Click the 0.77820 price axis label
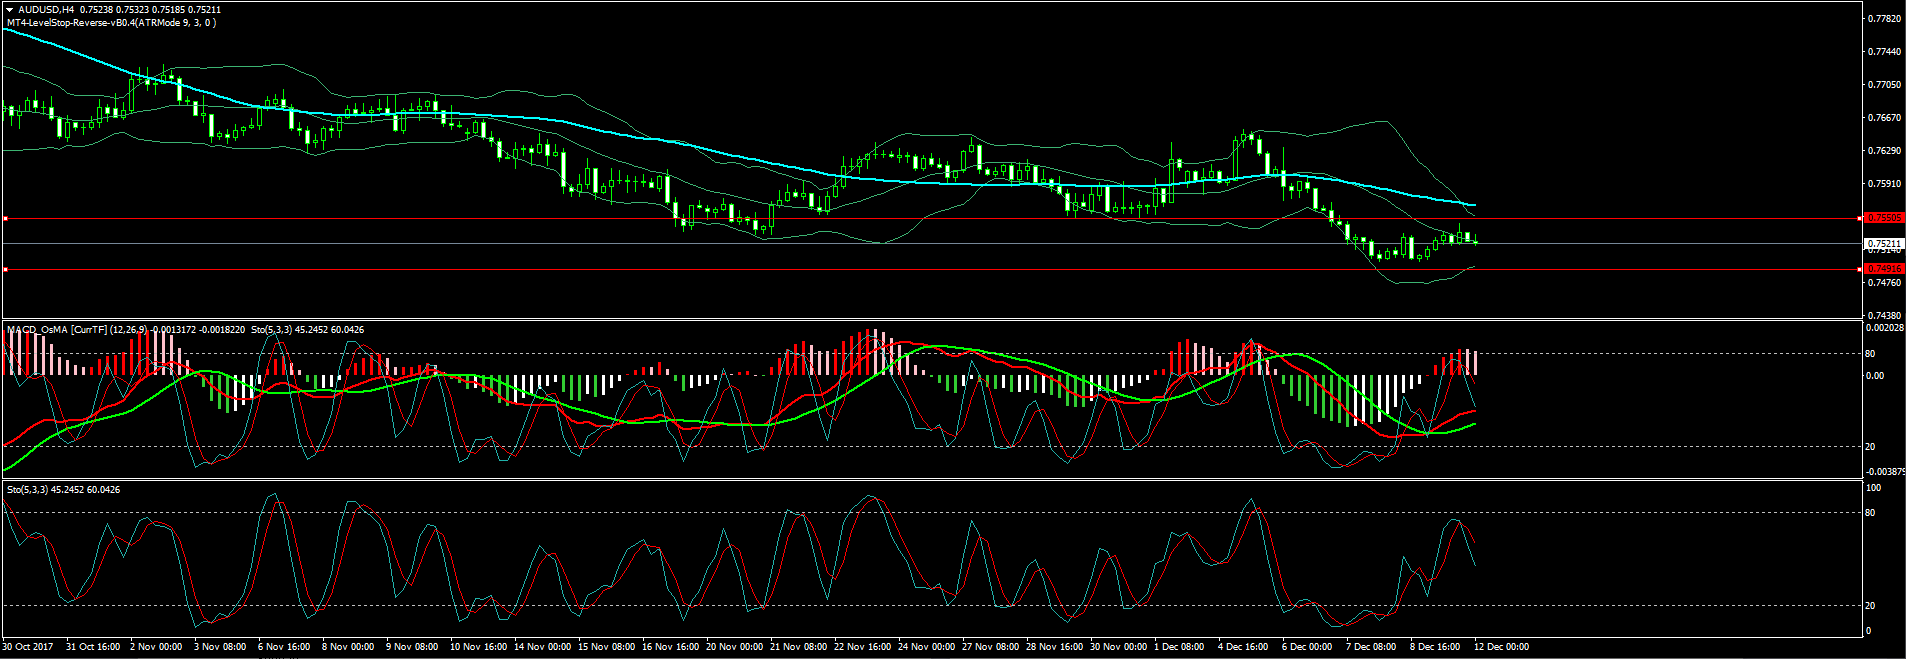 coord(1885,19)
